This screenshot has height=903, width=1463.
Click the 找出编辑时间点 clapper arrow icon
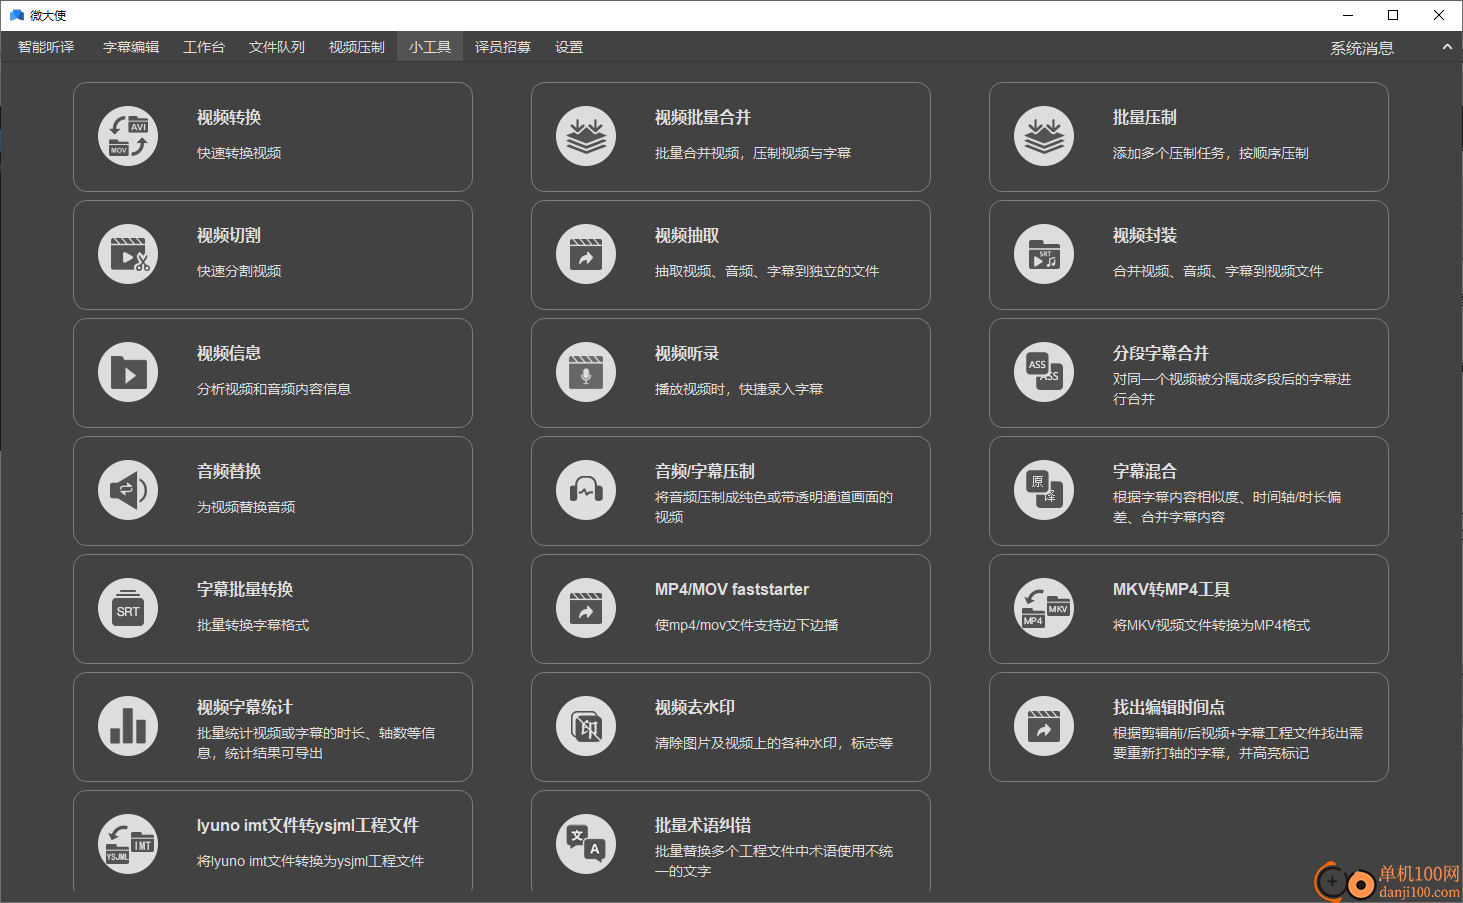(x=1044, y=726)
